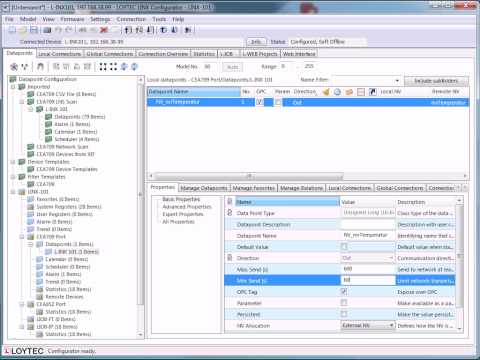
Task: Select Expert Properties in the properties list
Action: pyautogui.click(x=183, y=214)
